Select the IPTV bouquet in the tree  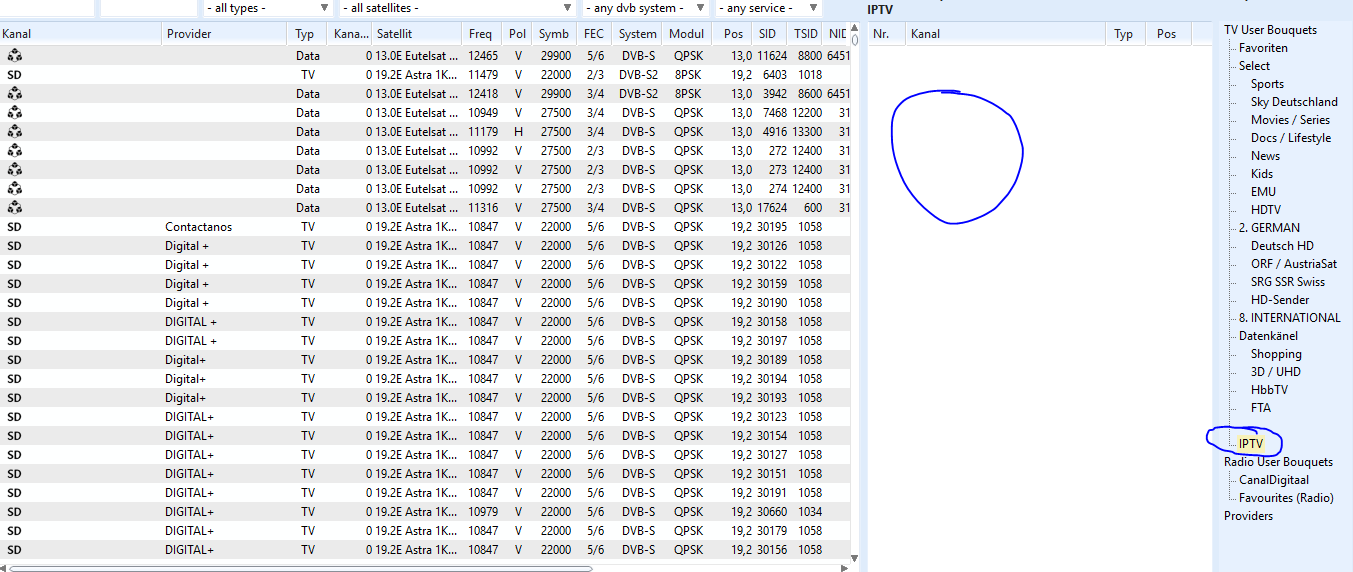pyautogui.click(x=1251, y=443)
